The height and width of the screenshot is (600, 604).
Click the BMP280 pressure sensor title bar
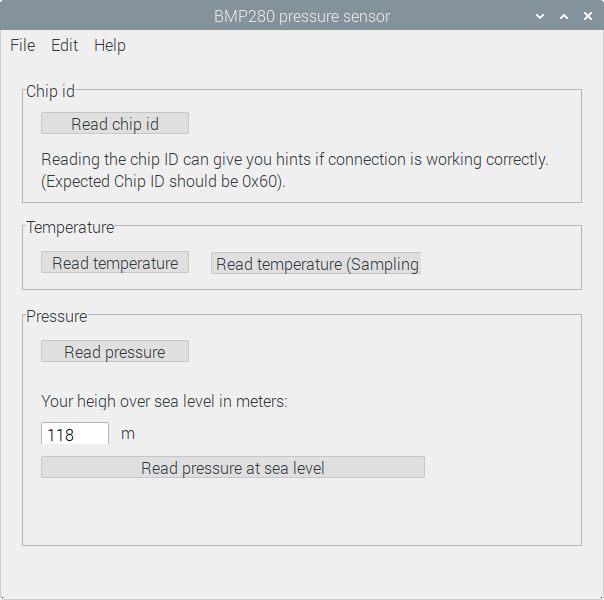tap(302, 16)
